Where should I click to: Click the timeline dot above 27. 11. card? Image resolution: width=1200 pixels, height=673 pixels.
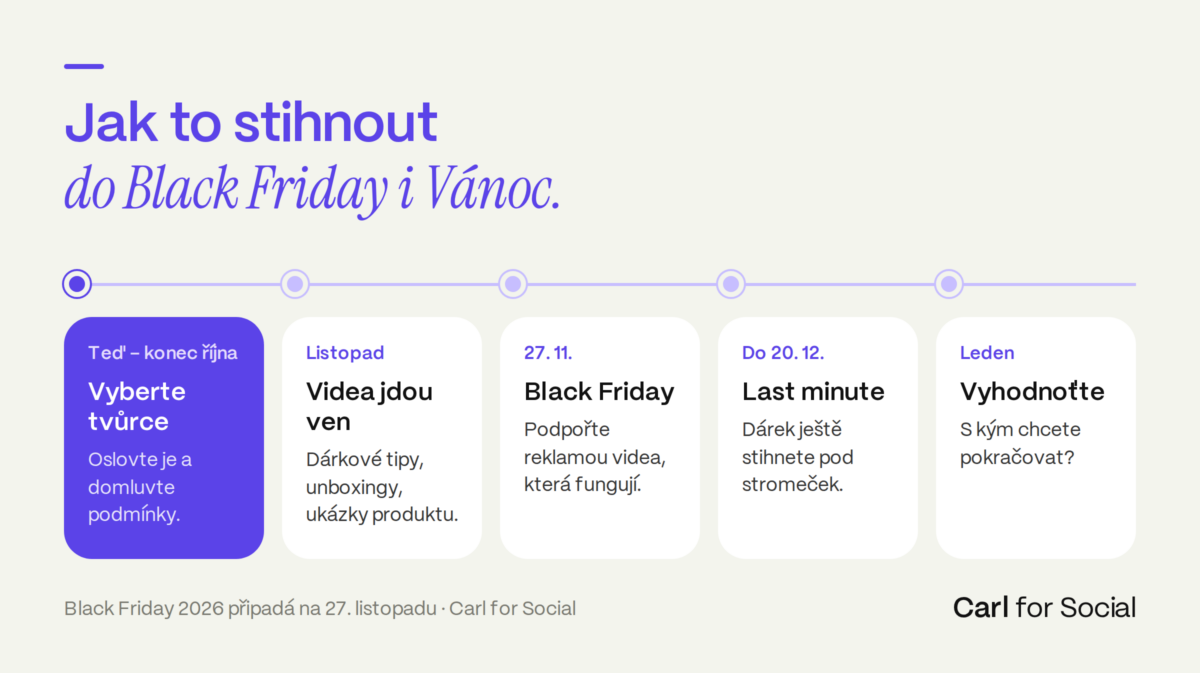[513, 284]
